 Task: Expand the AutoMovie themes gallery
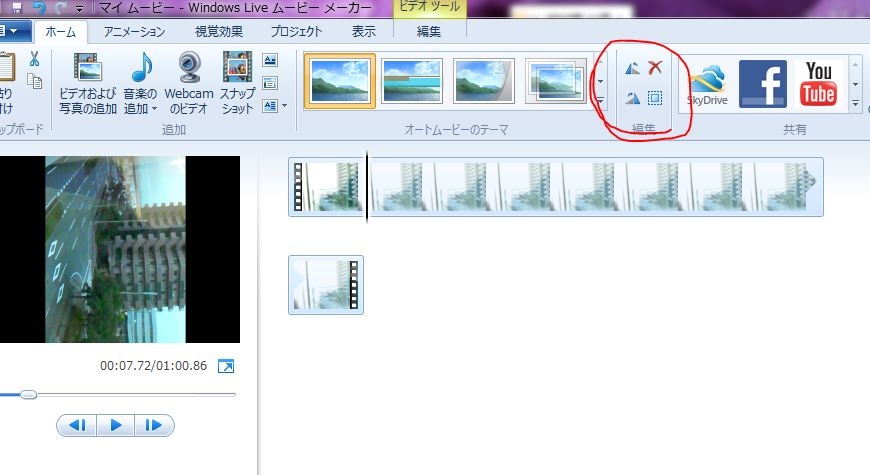coord(600,100)
